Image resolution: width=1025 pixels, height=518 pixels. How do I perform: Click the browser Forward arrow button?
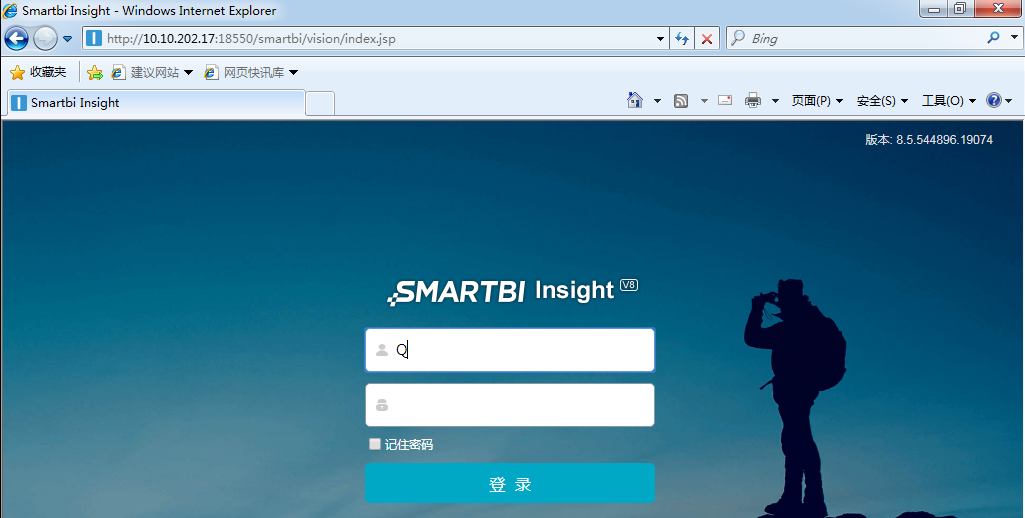pyautogui.click(x=45, y=39)
